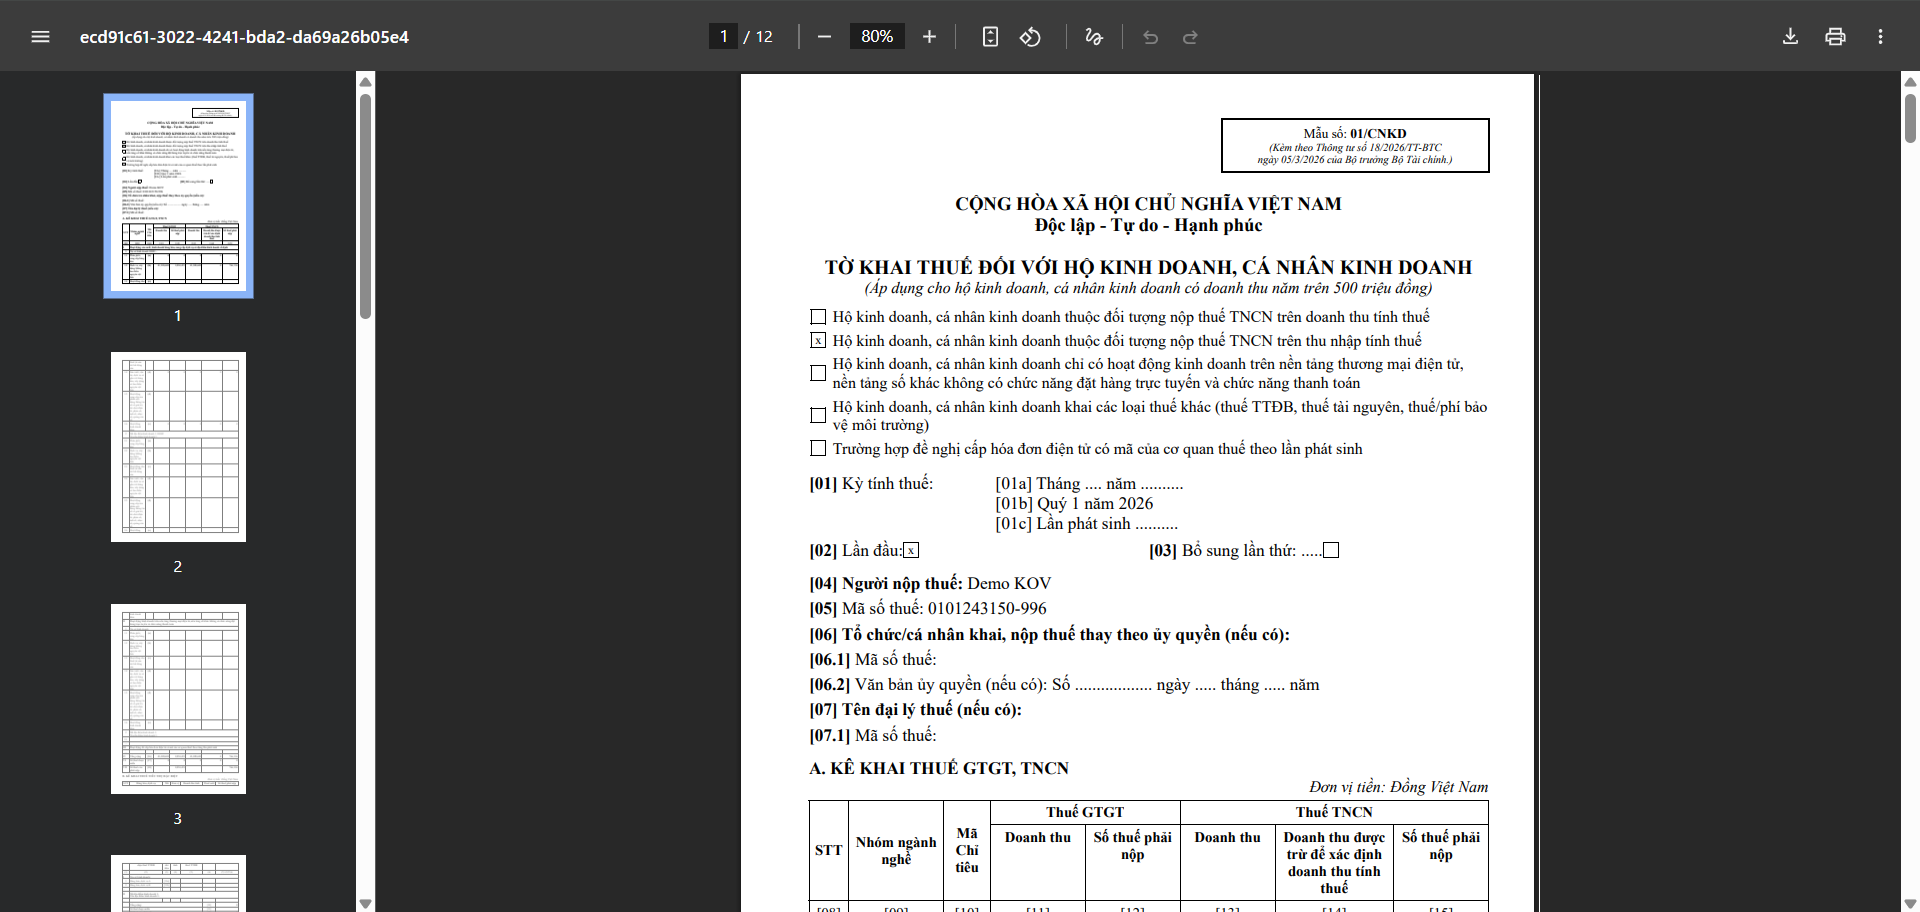Toggle the Lần đầu checkbox
This screenshot has height=912, width=1920.
[911, 550]
